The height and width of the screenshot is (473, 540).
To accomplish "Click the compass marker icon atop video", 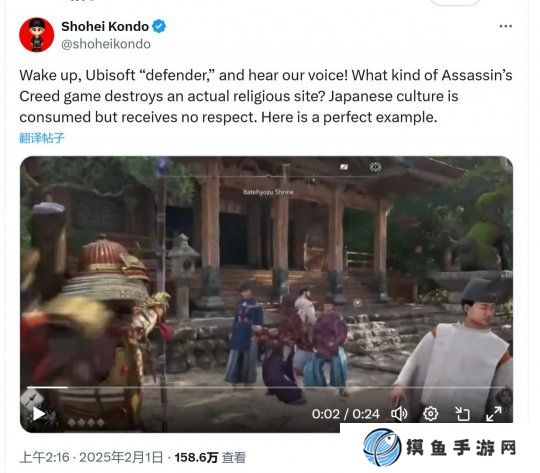I will pyautogui.click(x=375, y=167).
